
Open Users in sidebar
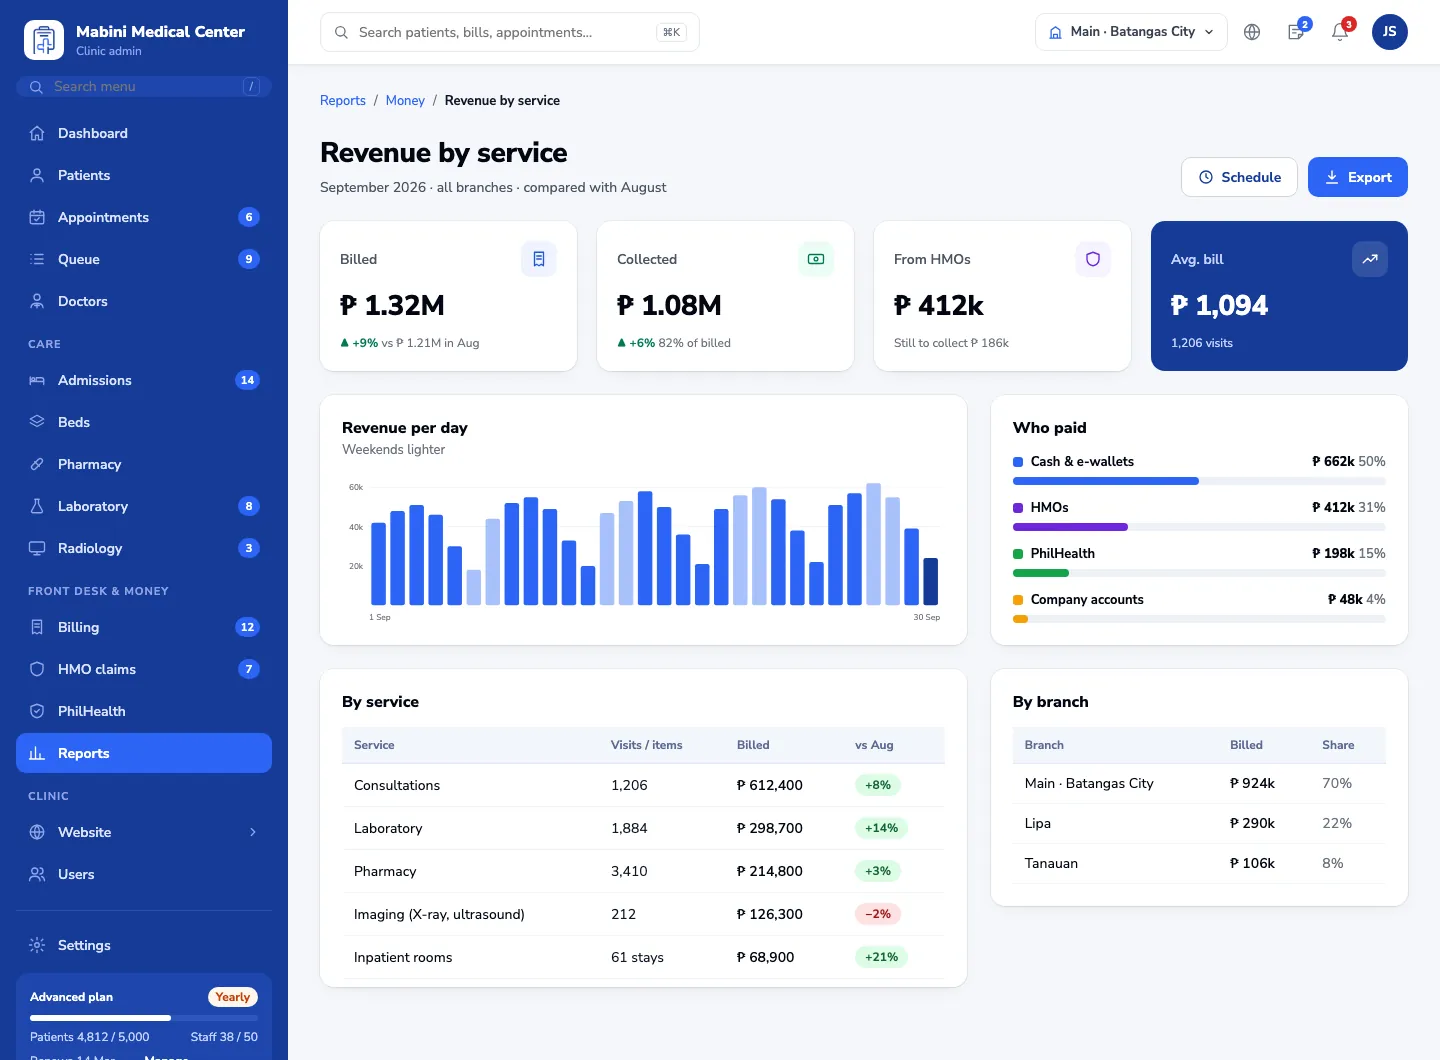pyautogui.click(x=144, y=874)
